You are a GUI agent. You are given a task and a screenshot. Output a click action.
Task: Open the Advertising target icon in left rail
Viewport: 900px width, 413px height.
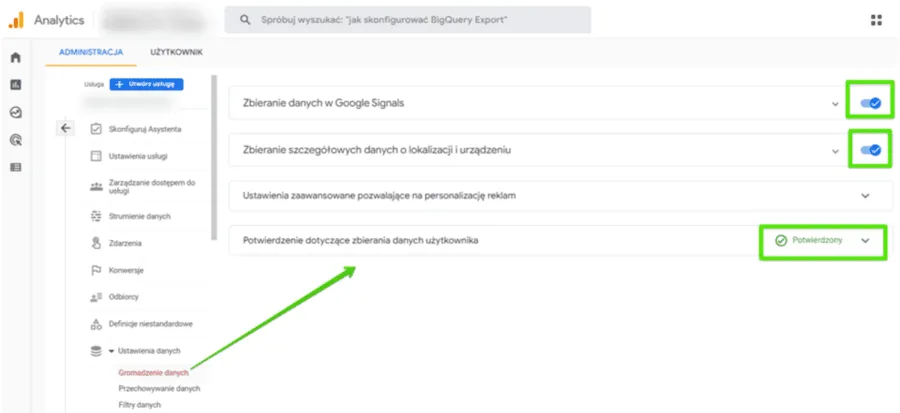[16, 140]
